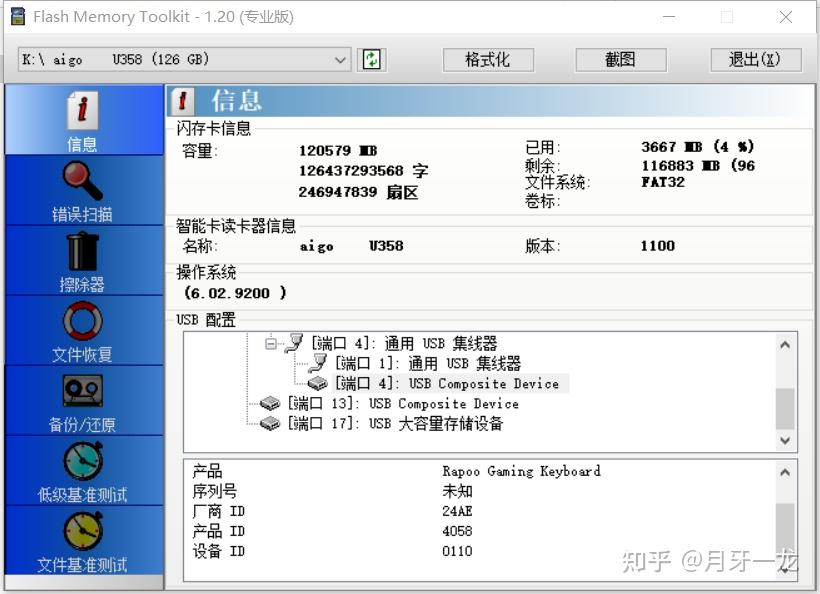This screenshot has width=820, height=594.
Task: Click the Flash Memory Toolkit title bar icon
Action: [x=17, y=16]
